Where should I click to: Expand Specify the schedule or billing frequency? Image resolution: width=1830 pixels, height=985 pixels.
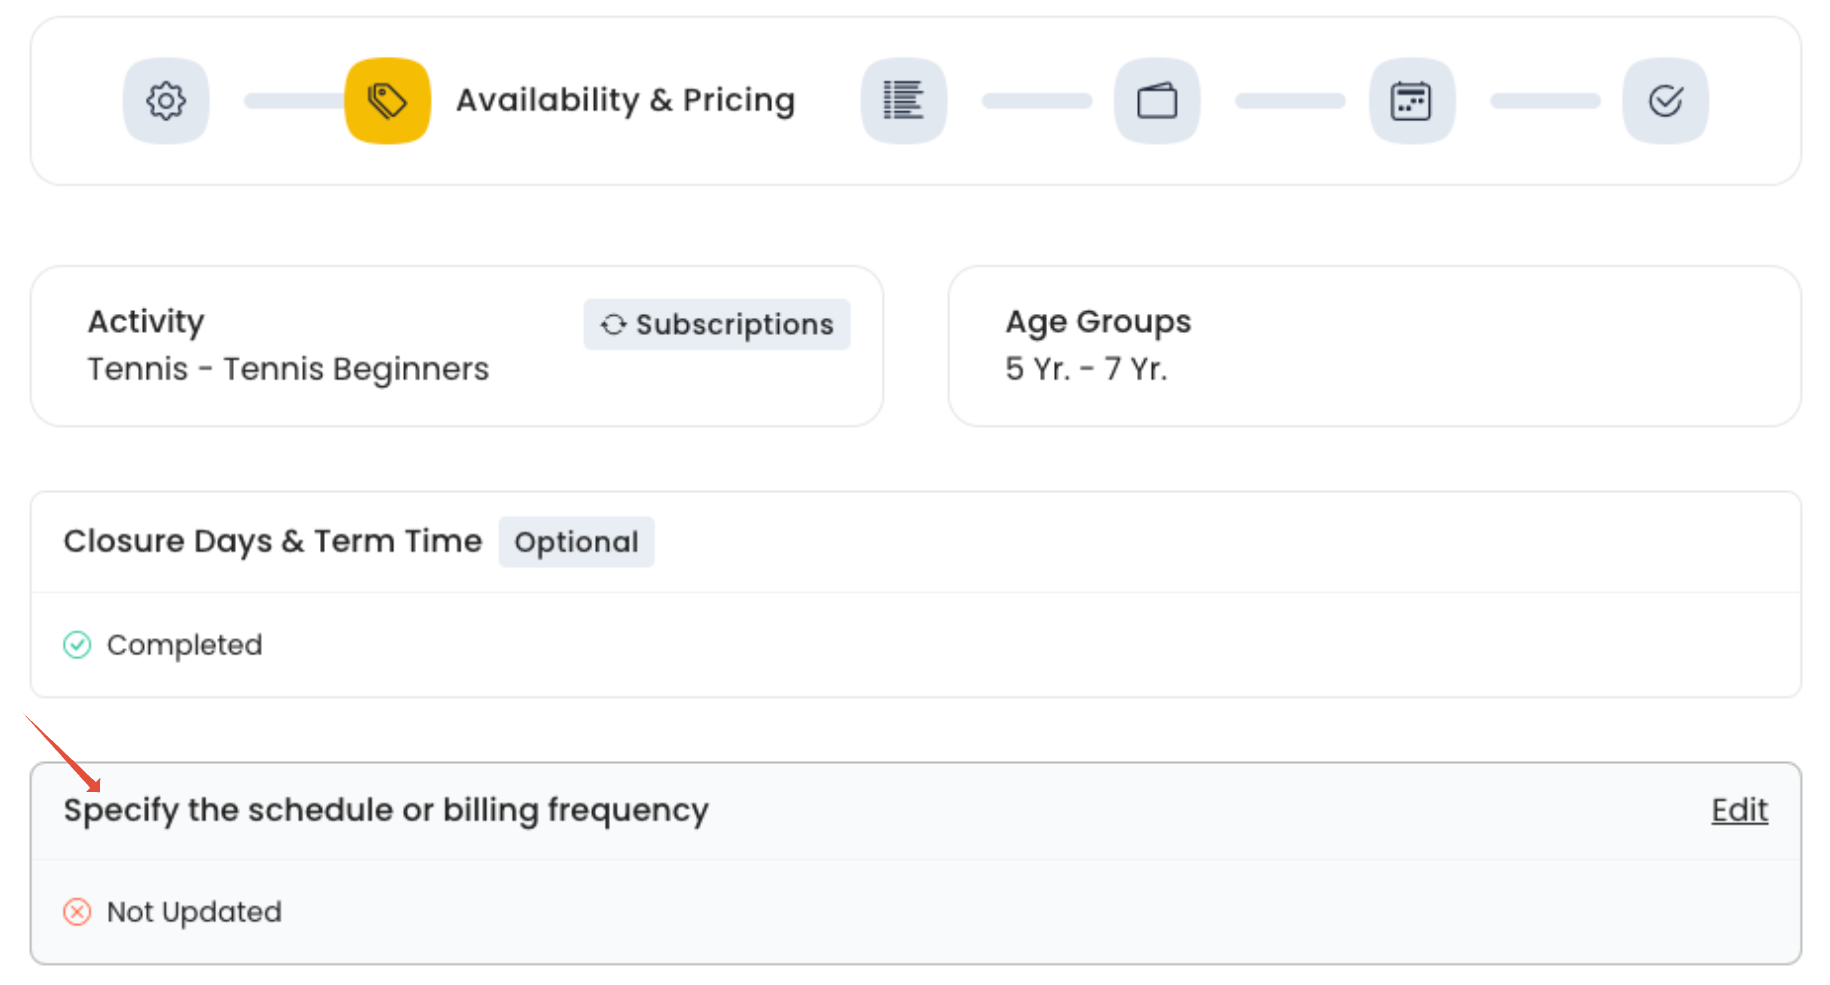[x=386, y=810]
